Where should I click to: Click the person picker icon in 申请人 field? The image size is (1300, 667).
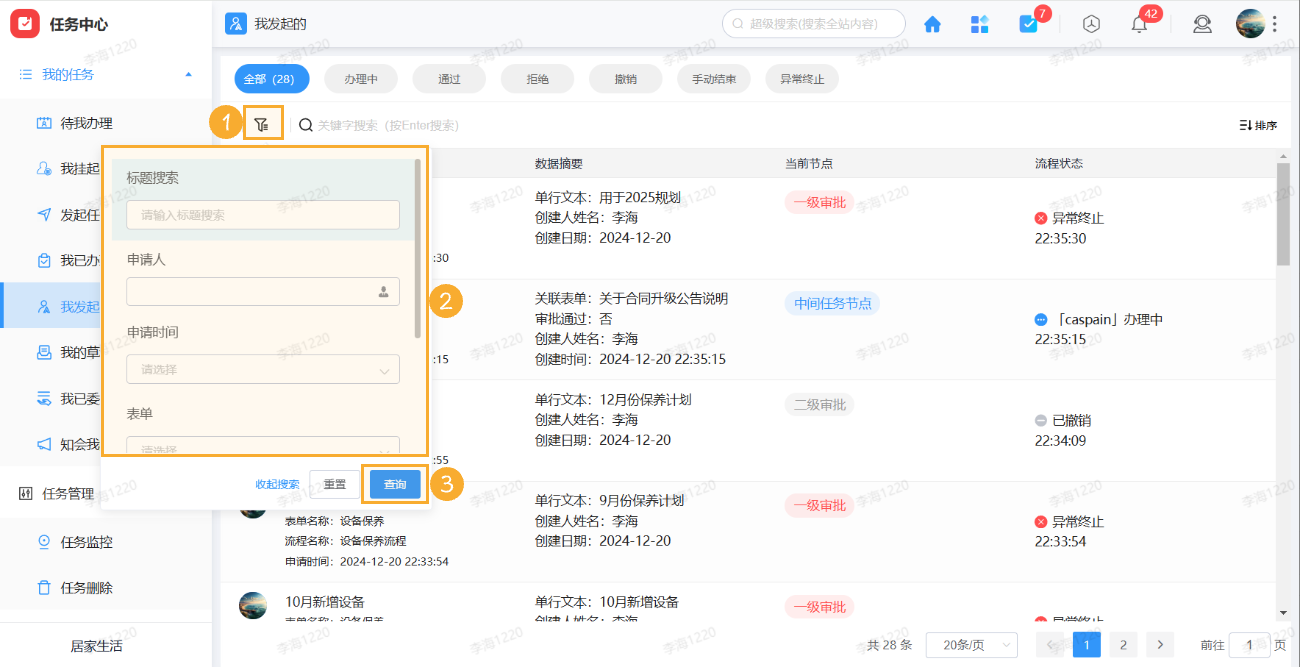click(385, 291)
